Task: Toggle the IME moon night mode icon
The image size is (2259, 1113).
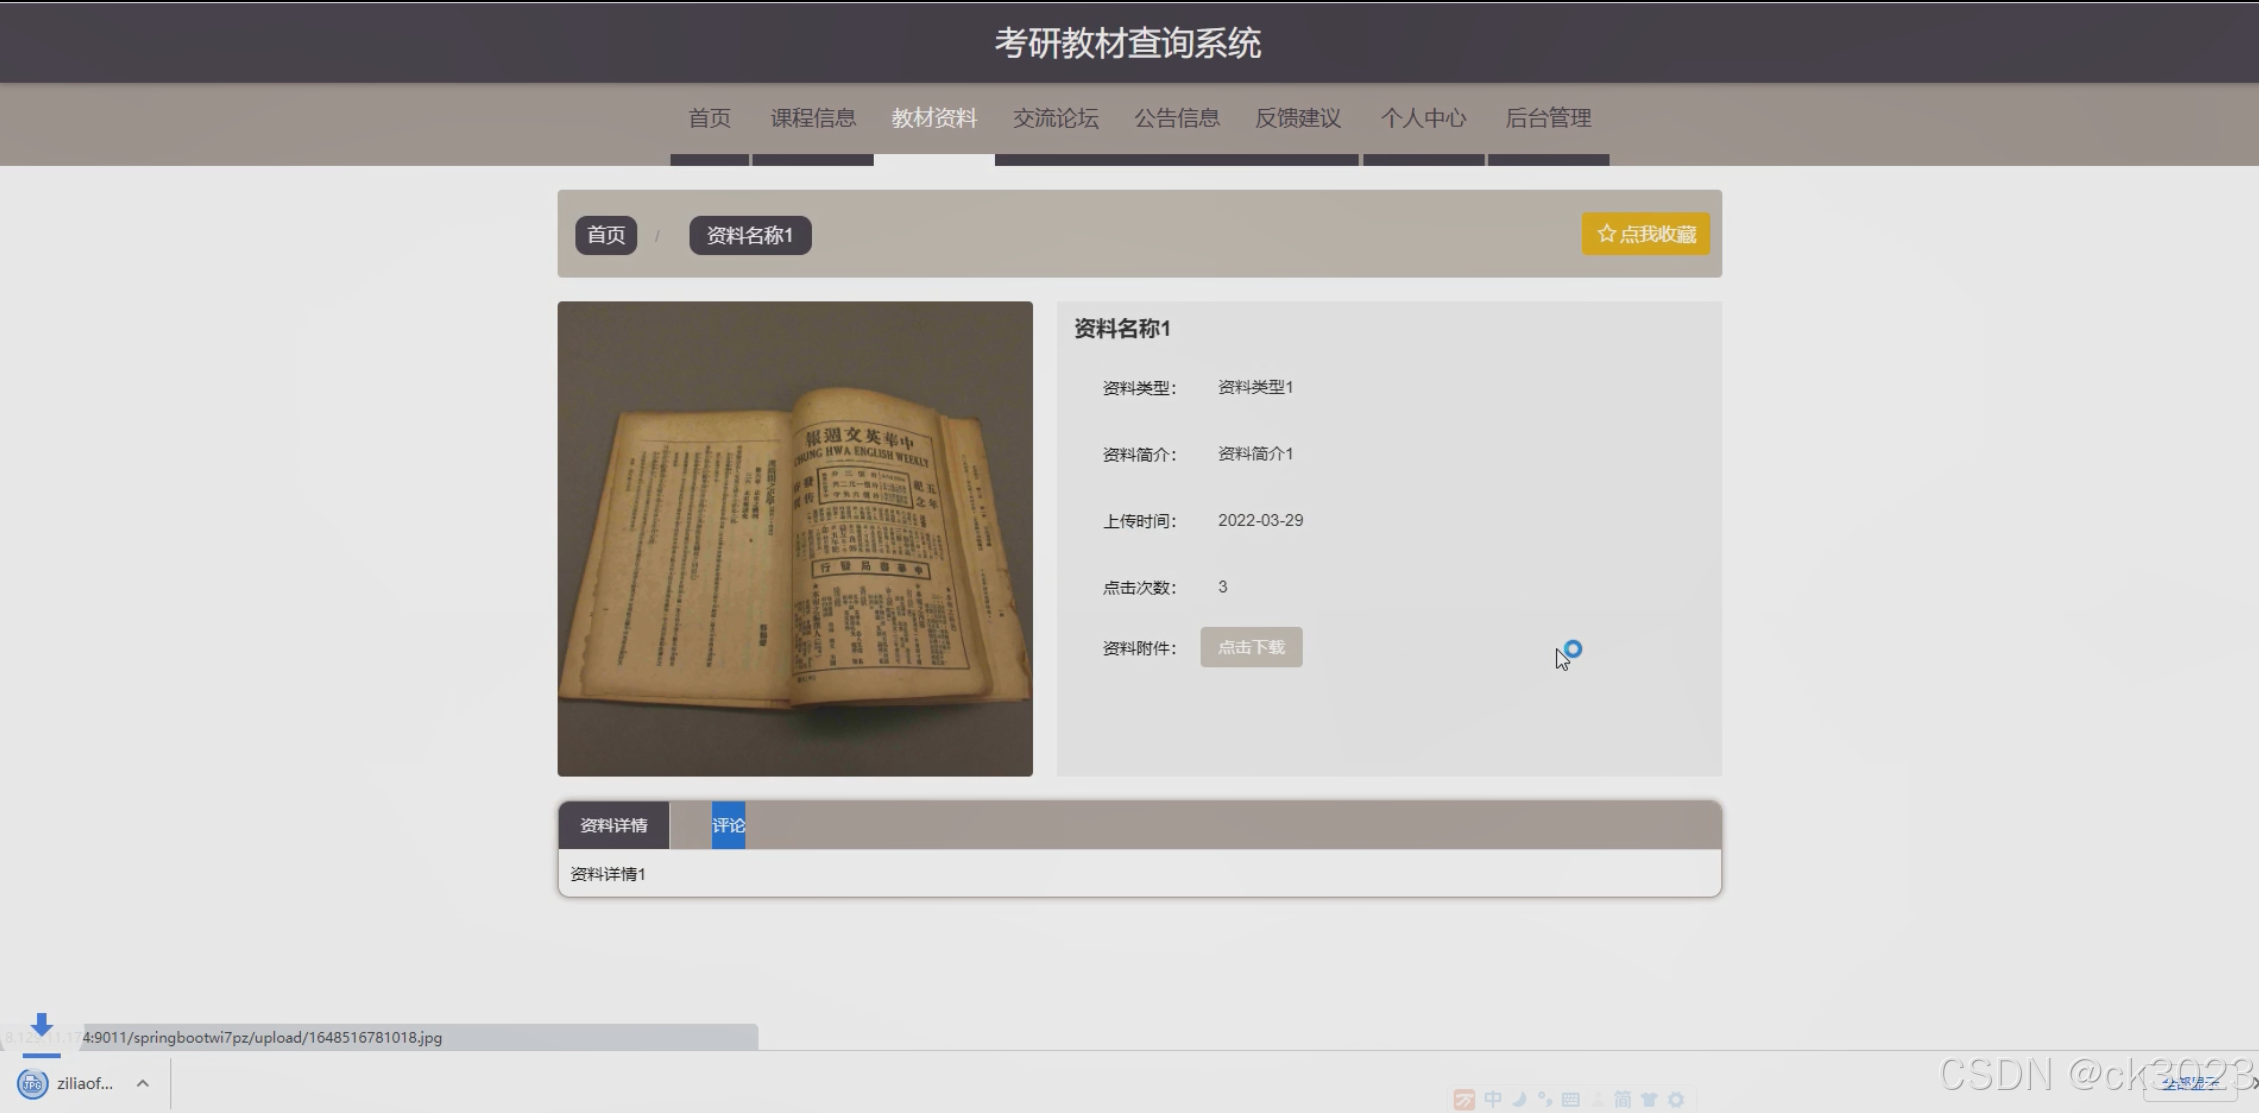Action: [1519, 1100]
